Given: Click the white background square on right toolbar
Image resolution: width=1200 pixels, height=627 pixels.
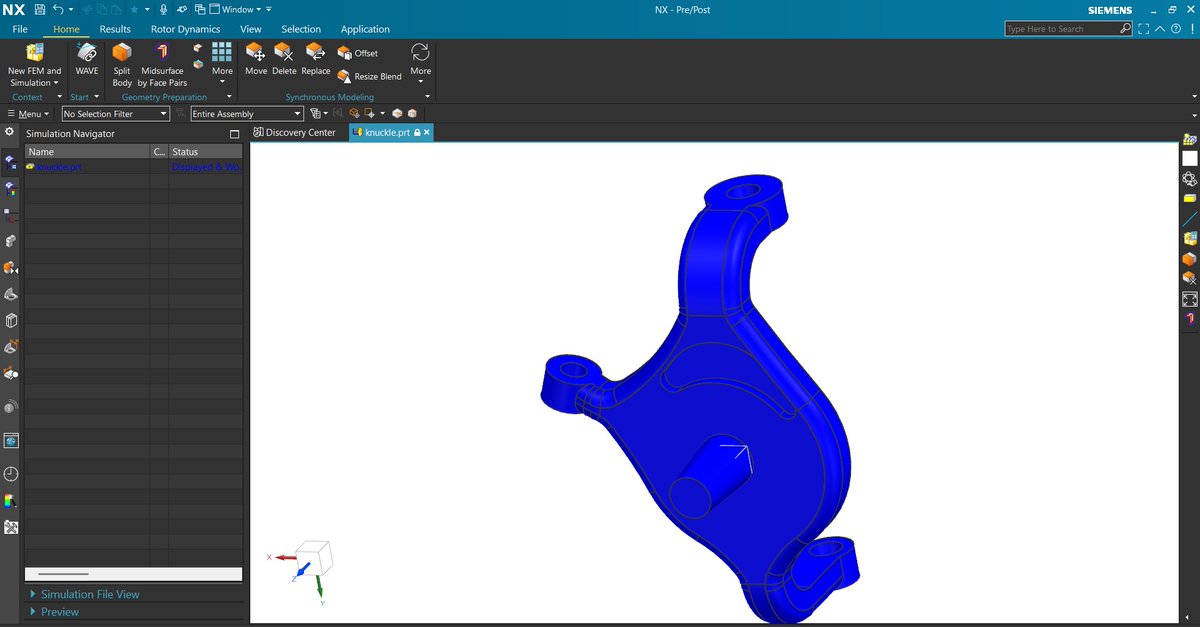Looking at the screenshot, I should pyautogui.click(x=1190, y=158).
